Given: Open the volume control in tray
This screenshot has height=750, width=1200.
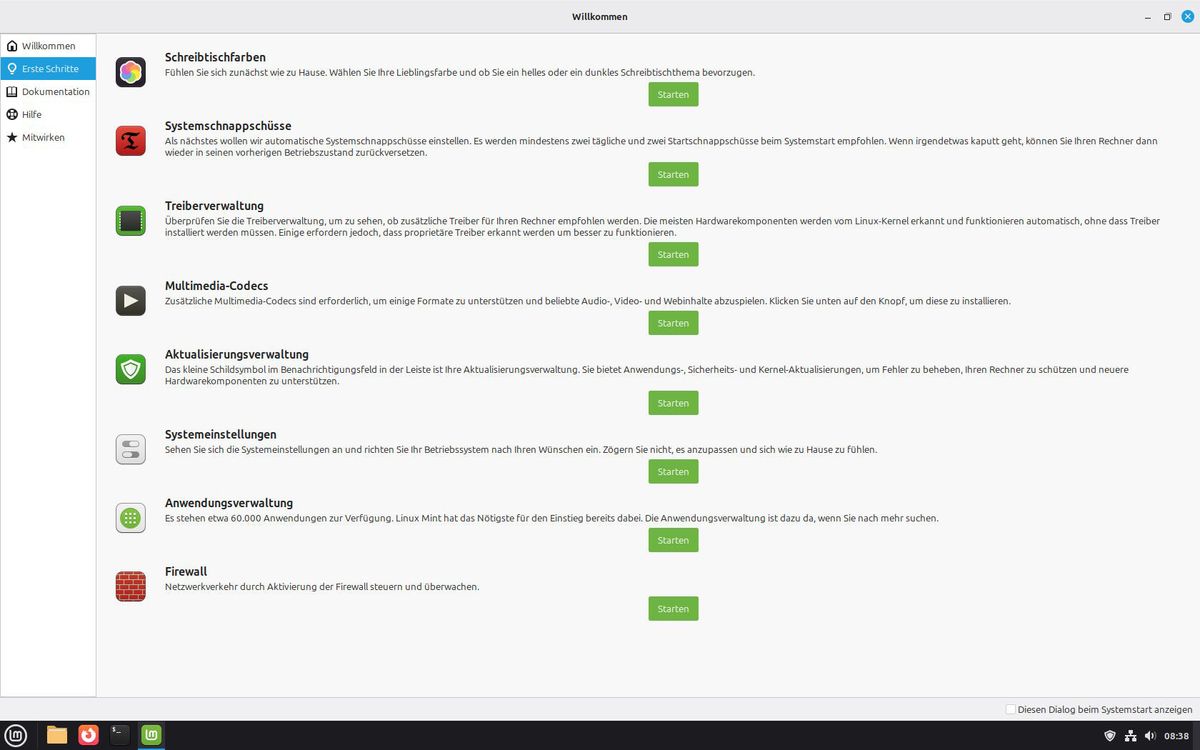Looking at the screenshot, I should click(x=1150, y=736).
